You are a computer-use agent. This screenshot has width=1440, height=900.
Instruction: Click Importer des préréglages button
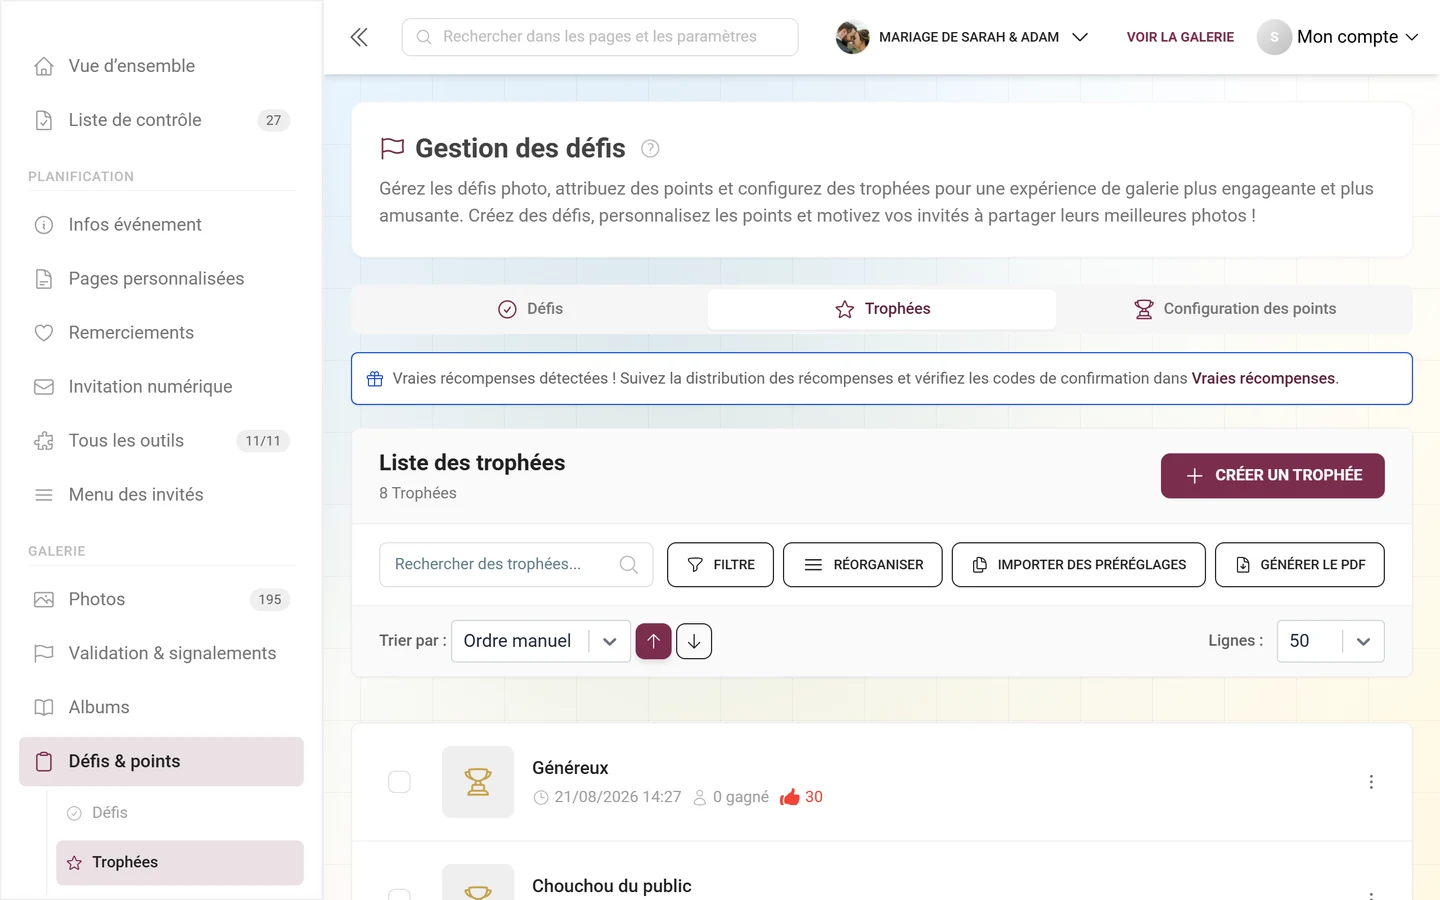click(x=1078, y=565)
